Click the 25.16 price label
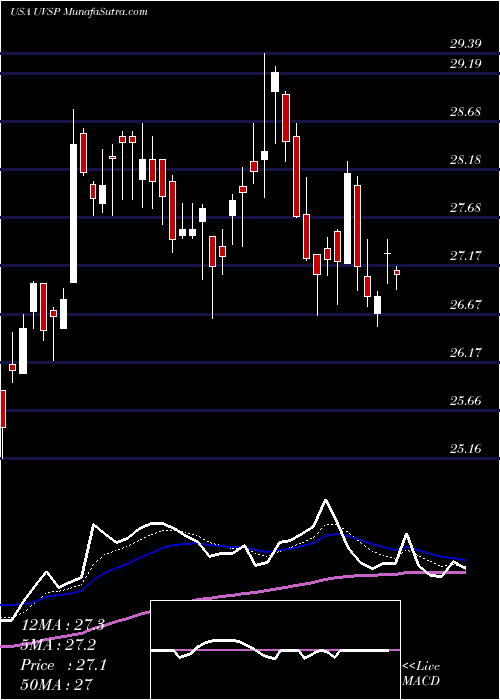This screenshot has width=500, height=700. coord(466,448)
